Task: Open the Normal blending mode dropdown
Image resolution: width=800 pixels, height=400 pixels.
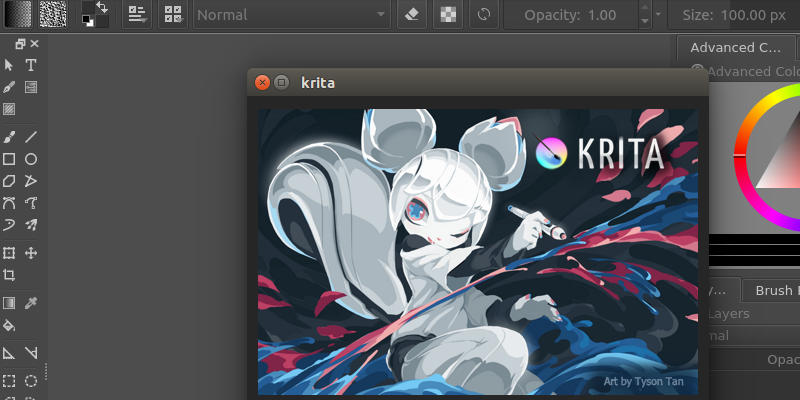Action: [x=291, y=15]
